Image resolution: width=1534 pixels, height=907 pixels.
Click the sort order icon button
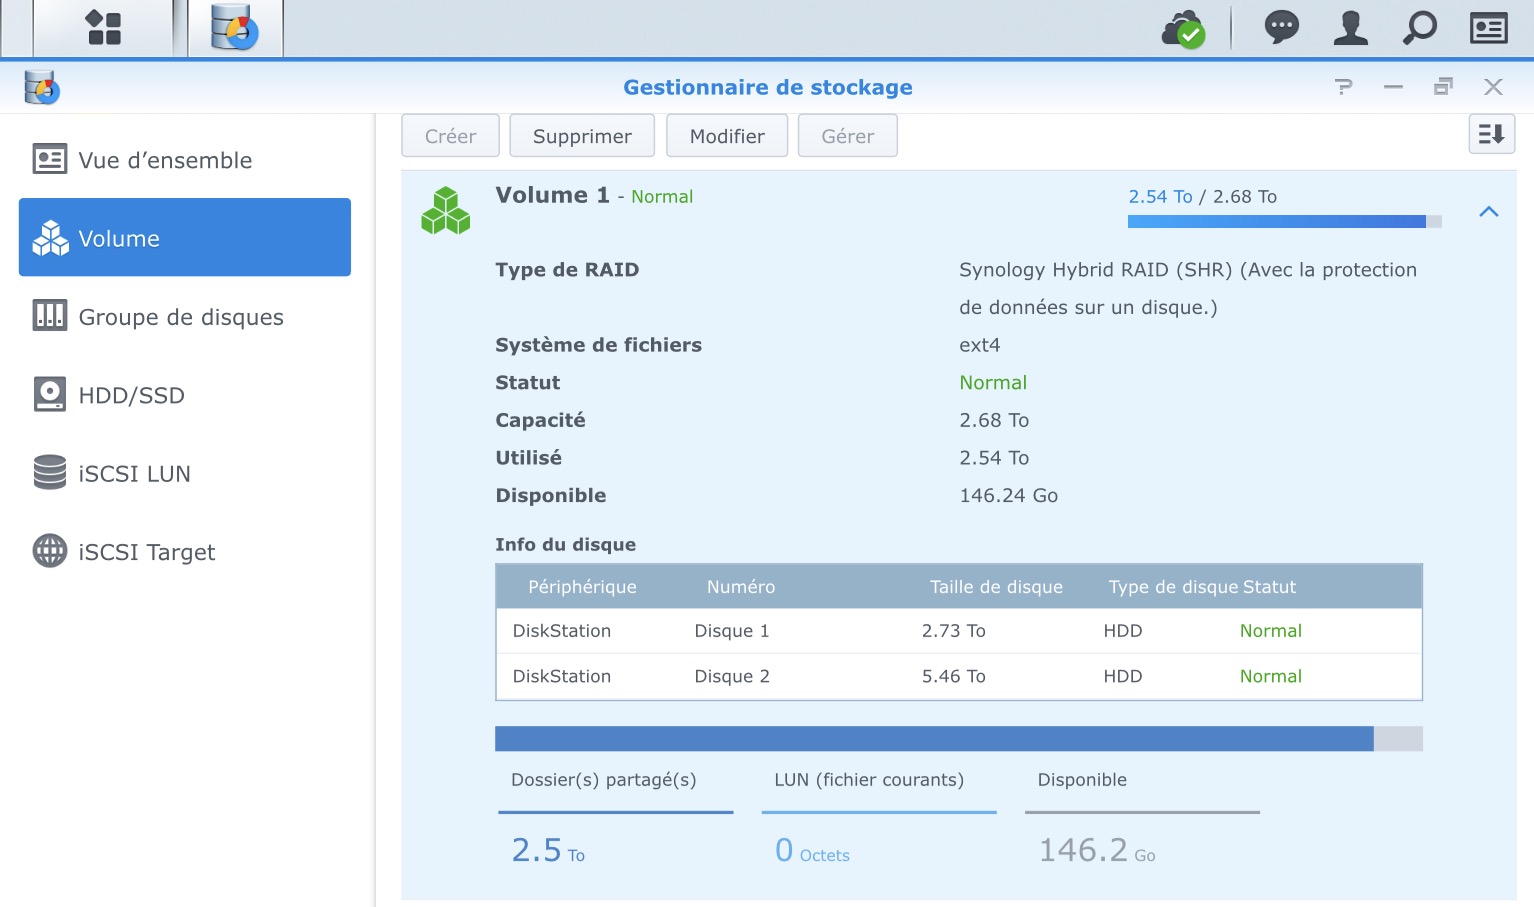tap(1491, 134)
